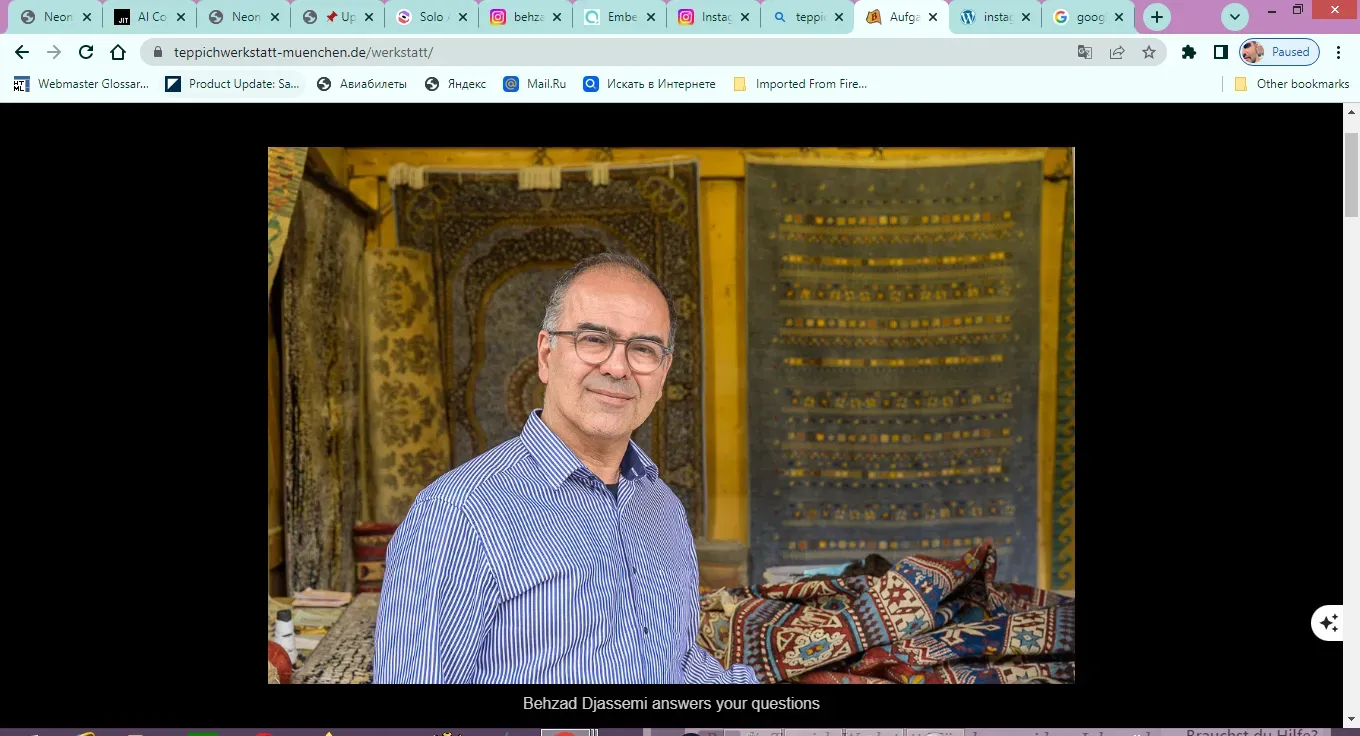
Task: Open the browser home page
Action: pos(118,52)
